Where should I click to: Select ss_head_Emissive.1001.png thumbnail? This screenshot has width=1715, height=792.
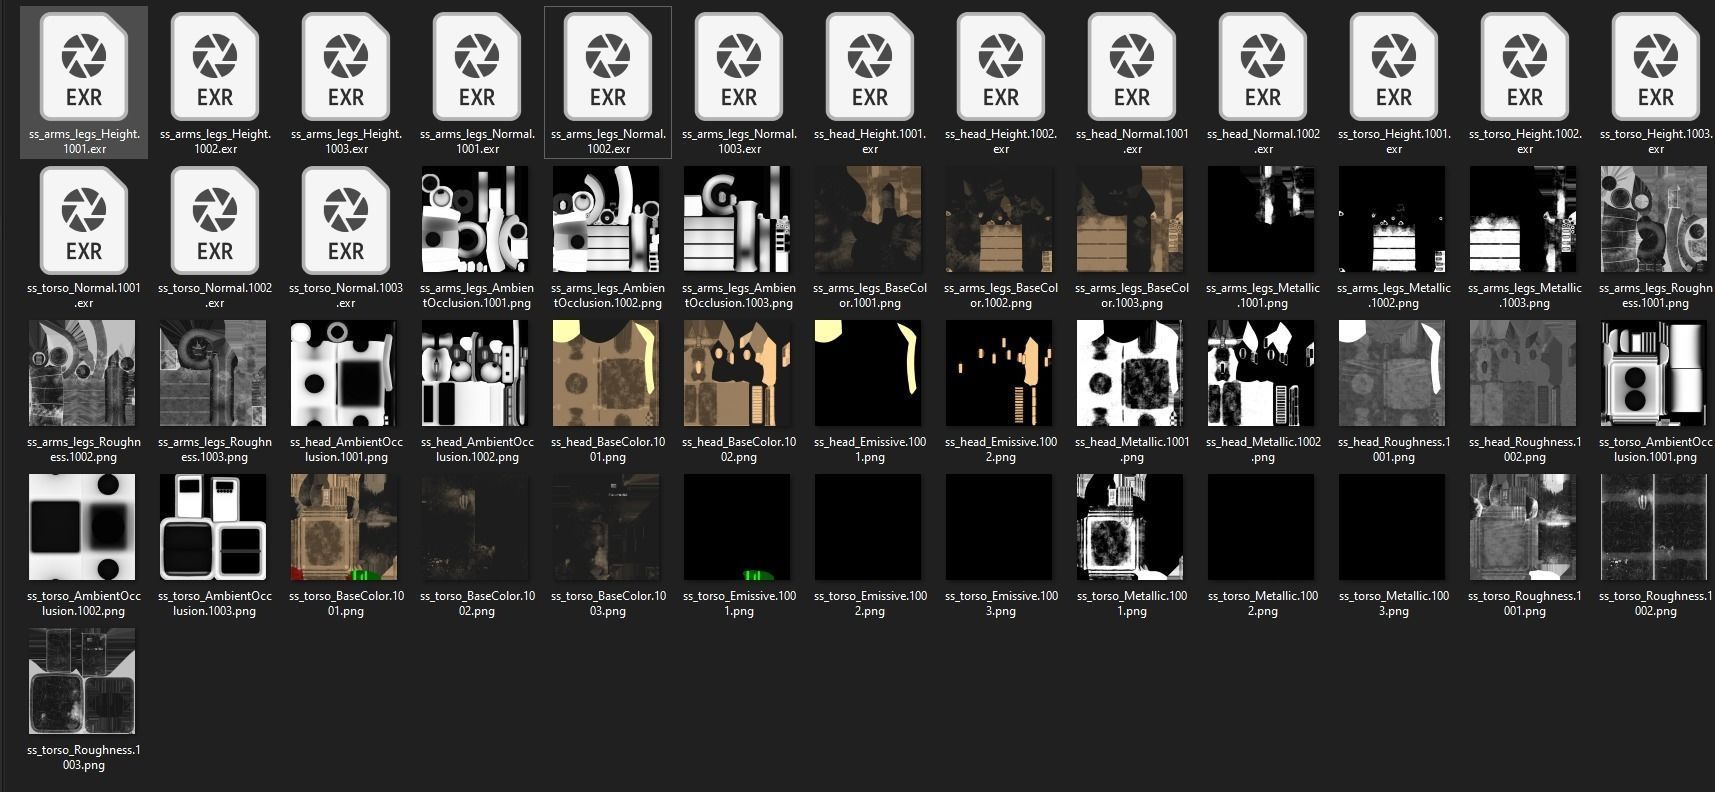(868, 373)
